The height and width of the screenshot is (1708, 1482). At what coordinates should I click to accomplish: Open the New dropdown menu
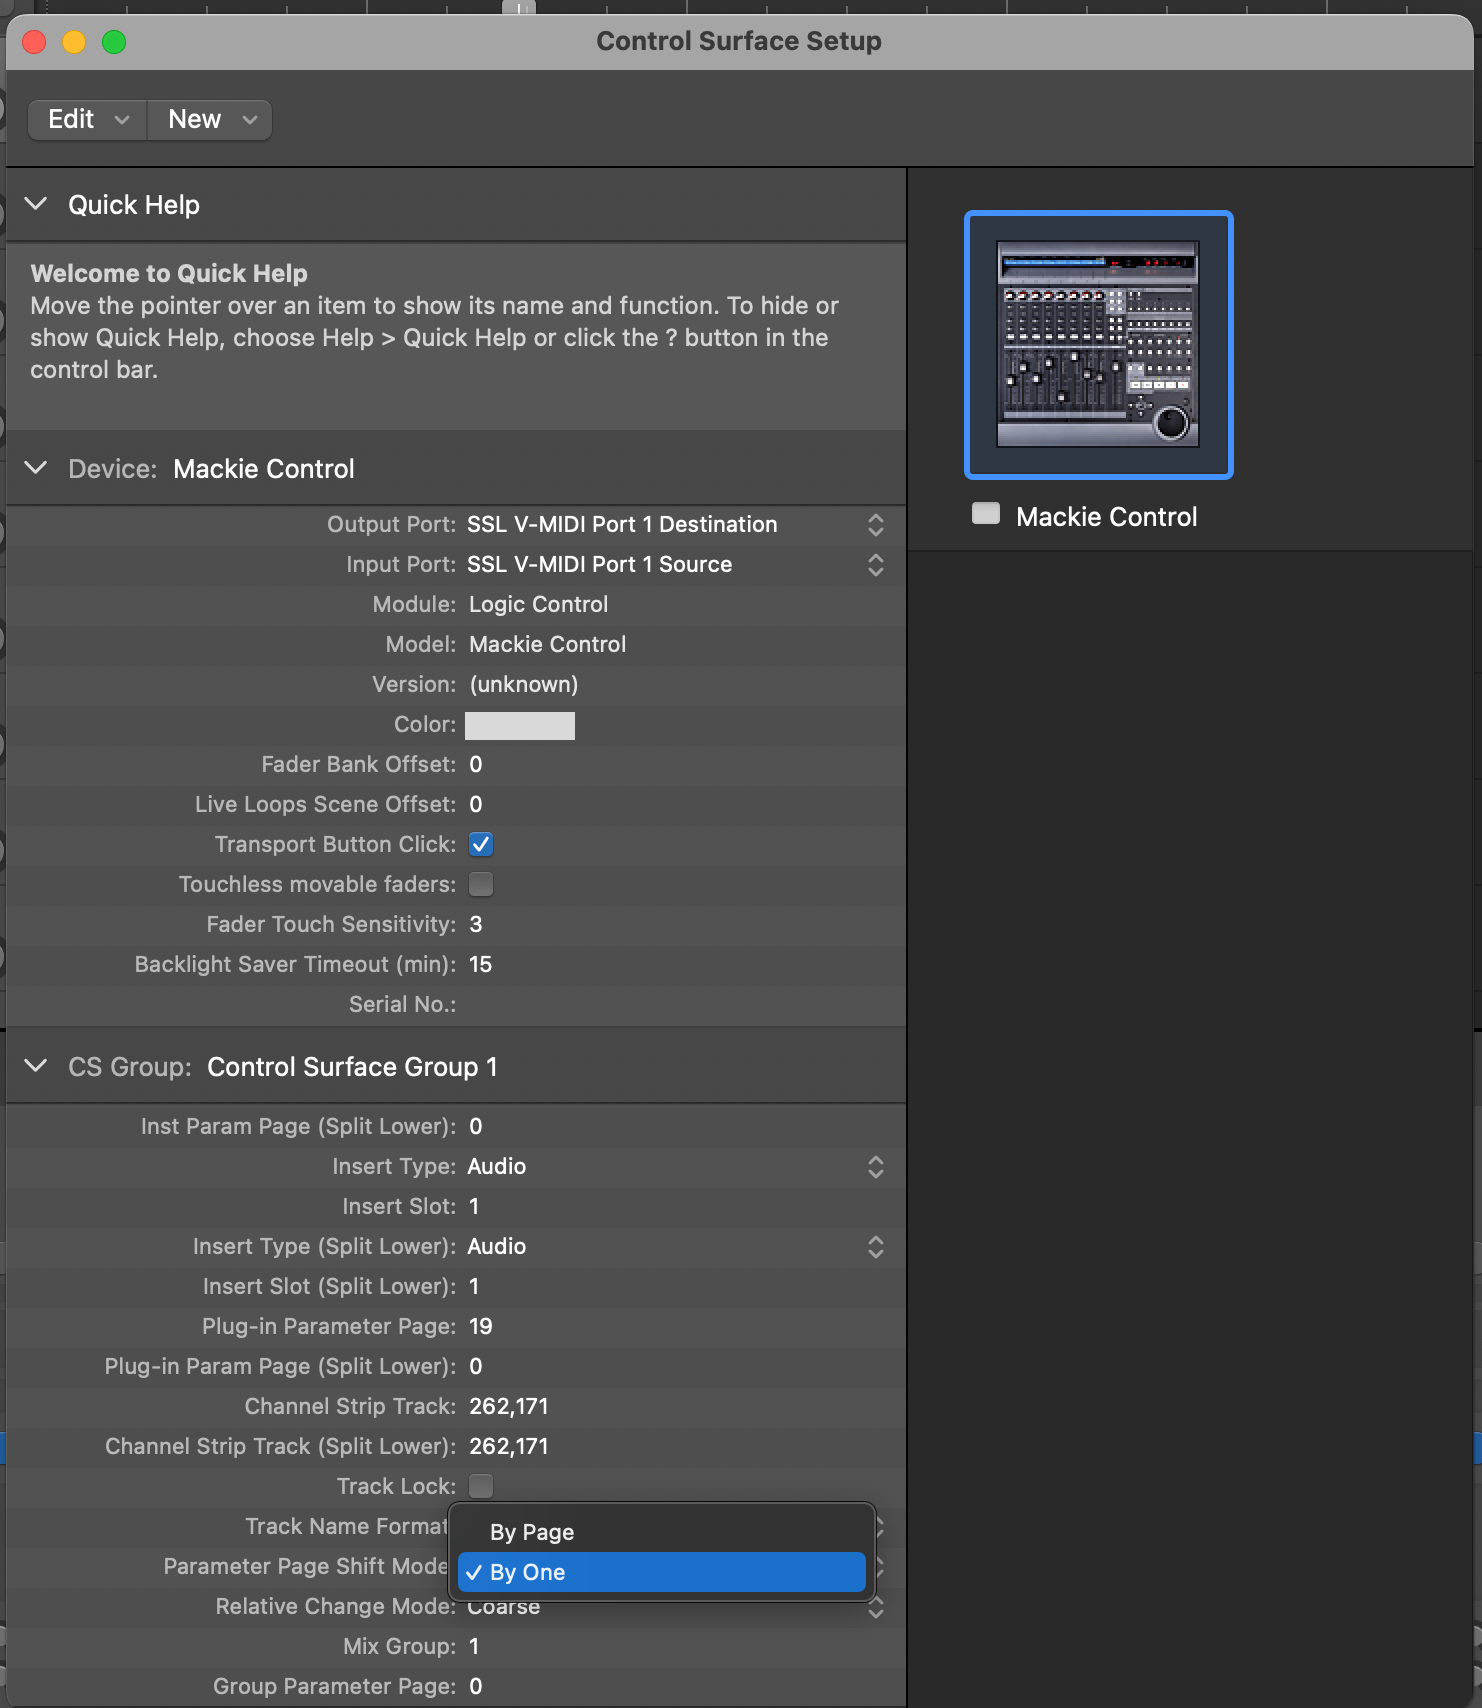pyautogui.click(x=210, y=120)
